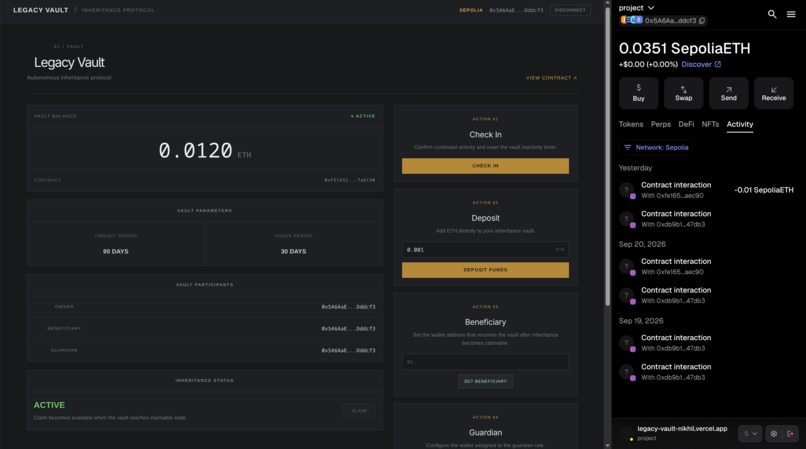Click the Swap arrows button
806x449 pixels.
683,93
